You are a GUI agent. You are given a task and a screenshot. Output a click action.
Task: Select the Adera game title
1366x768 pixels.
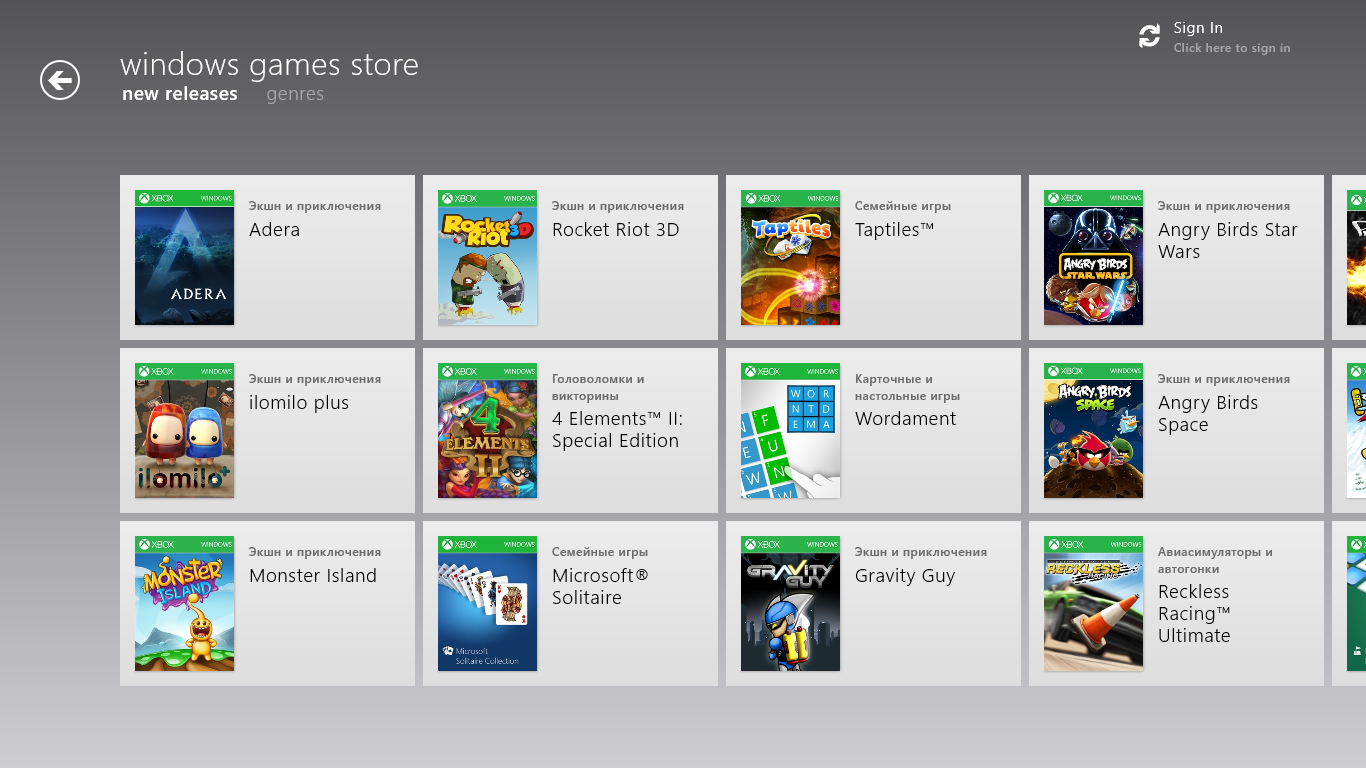click(275, 230)
